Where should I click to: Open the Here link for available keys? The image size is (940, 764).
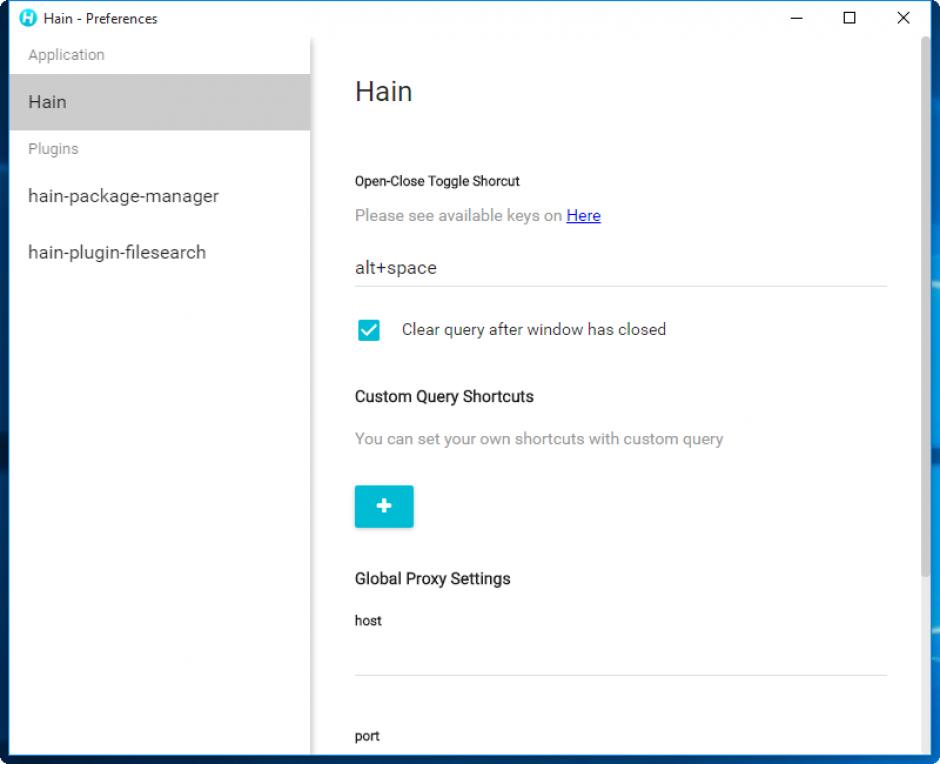[583, 215]
